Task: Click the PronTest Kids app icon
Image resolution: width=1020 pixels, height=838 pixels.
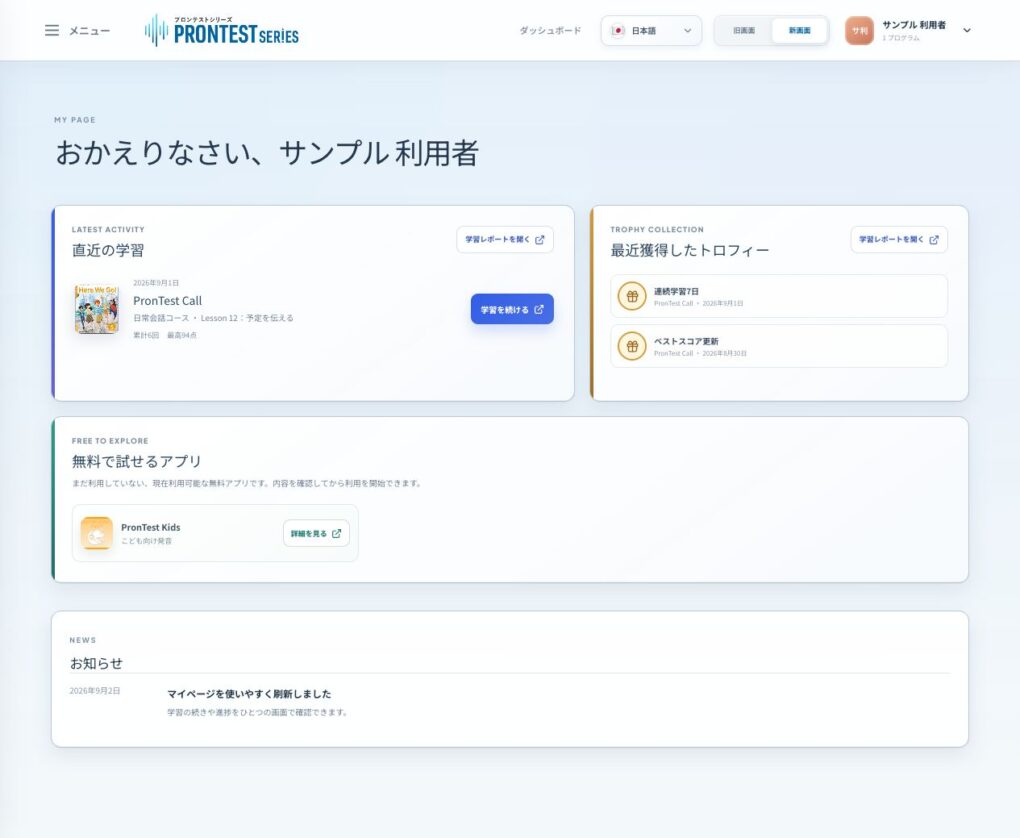Action: (x=96, y=534)
